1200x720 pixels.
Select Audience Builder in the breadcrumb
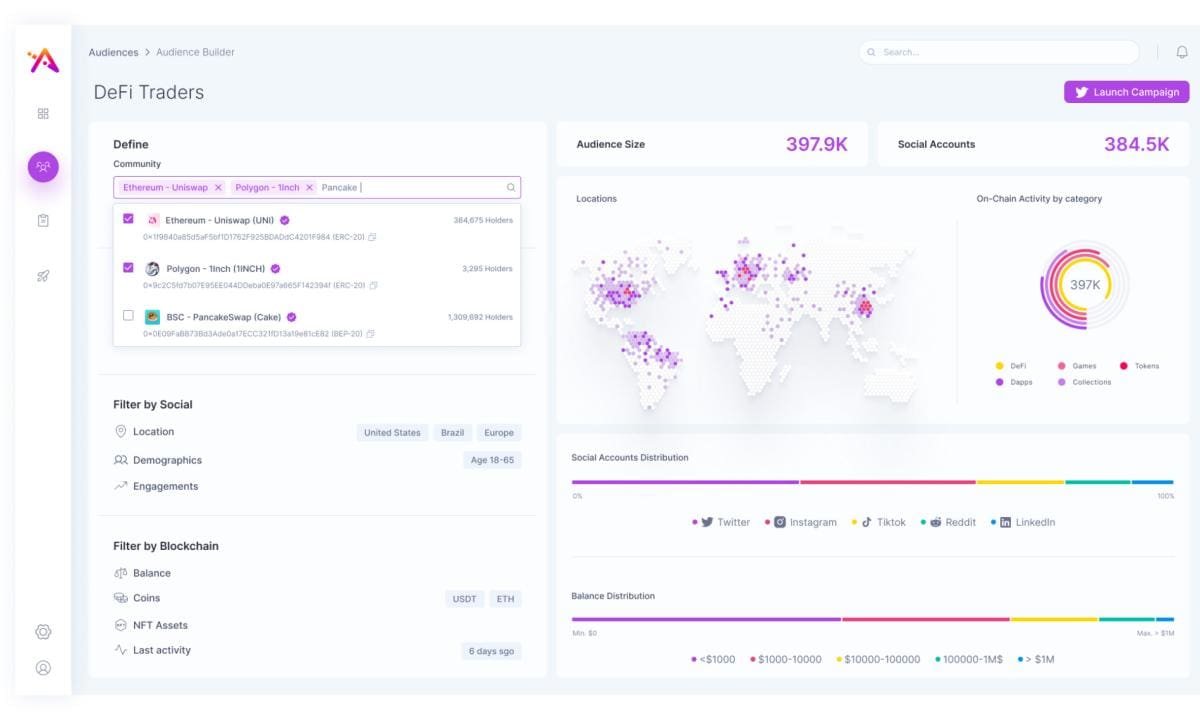(x=195, y=52)
